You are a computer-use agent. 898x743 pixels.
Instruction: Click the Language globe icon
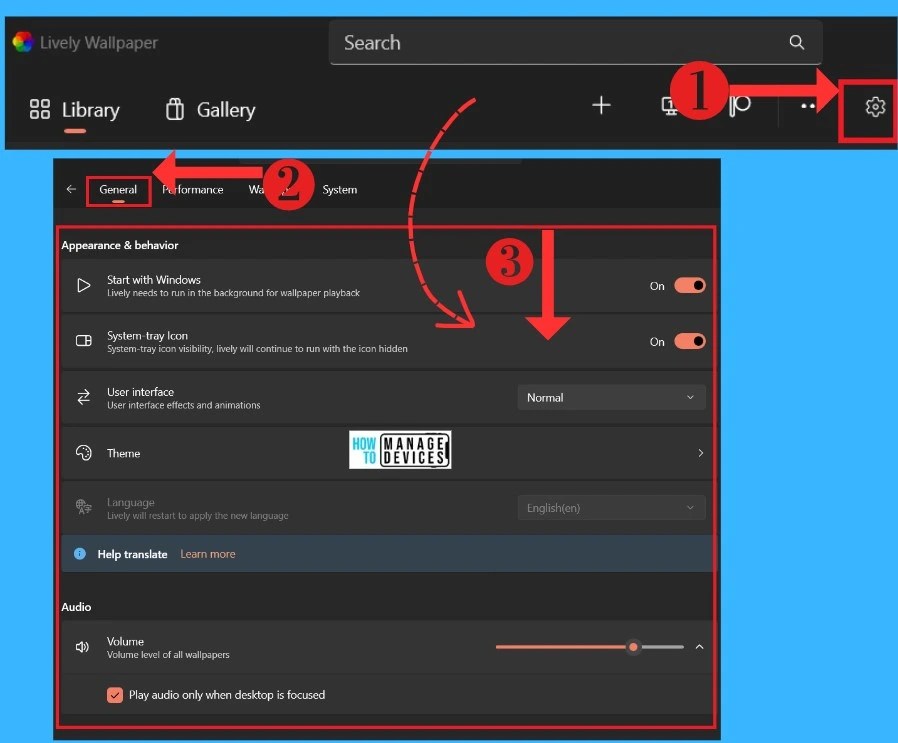coord(84,506)
